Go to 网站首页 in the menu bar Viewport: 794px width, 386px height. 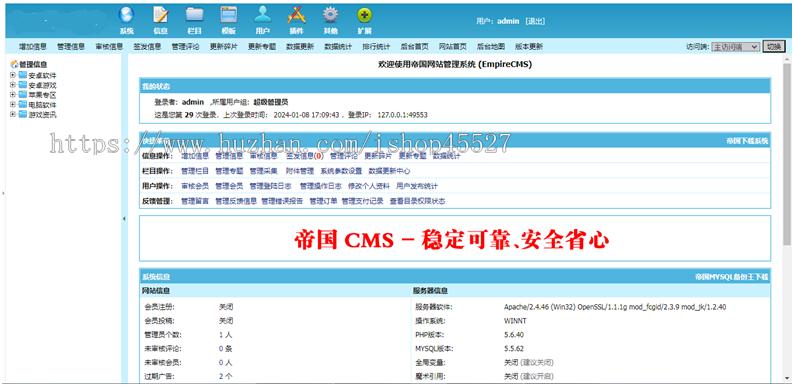453,47
